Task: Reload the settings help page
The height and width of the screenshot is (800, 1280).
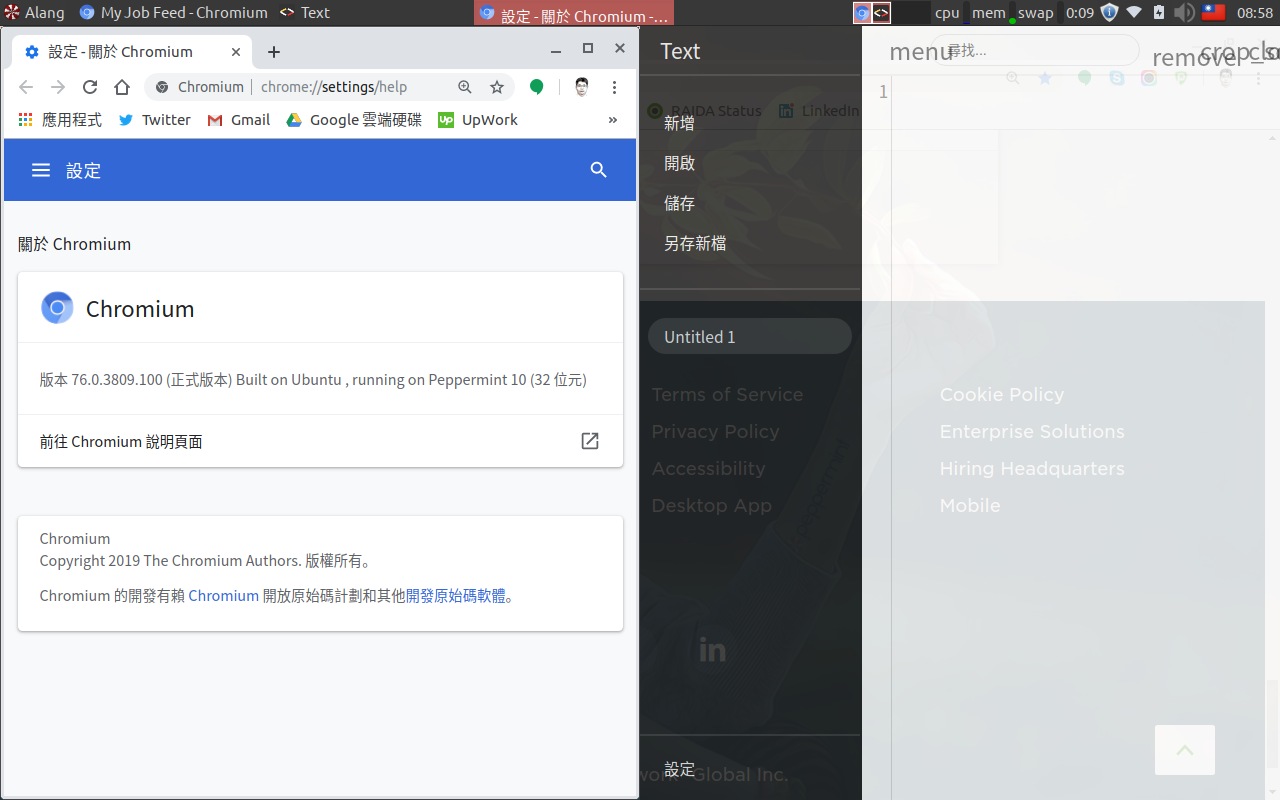Action: (x=90, y=87)
